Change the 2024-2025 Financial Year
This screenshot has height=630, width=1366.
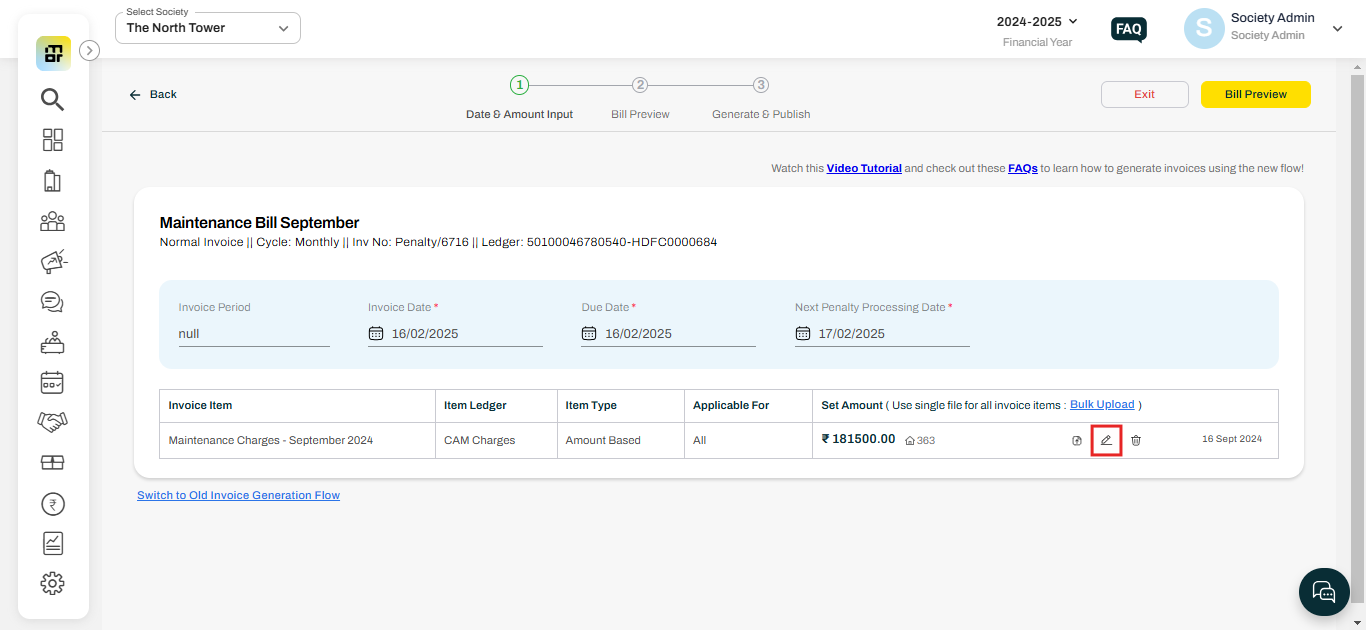coord(1037,21)
